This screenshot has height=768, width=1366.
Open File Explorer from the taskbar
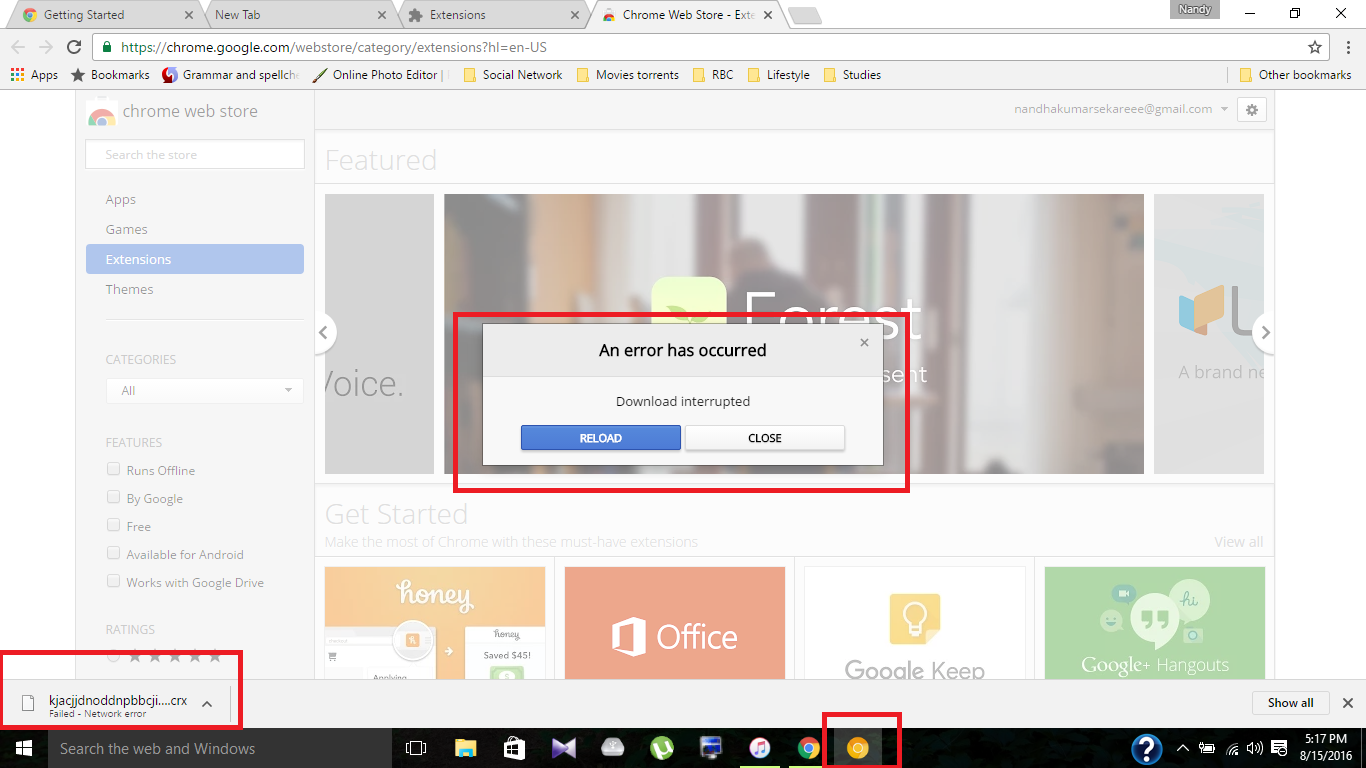click(x=466, y=748)
